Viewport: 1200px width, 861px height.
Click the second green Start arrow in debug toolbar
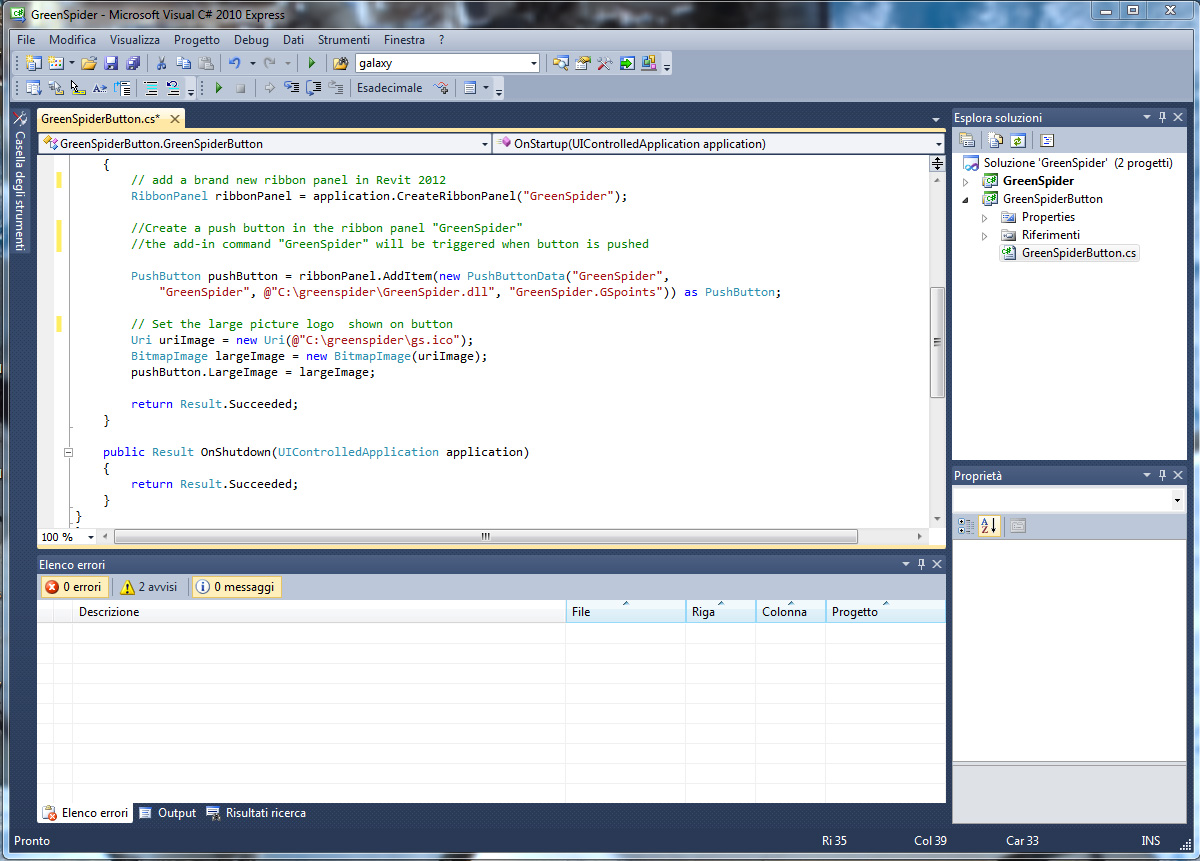[219, 88]
